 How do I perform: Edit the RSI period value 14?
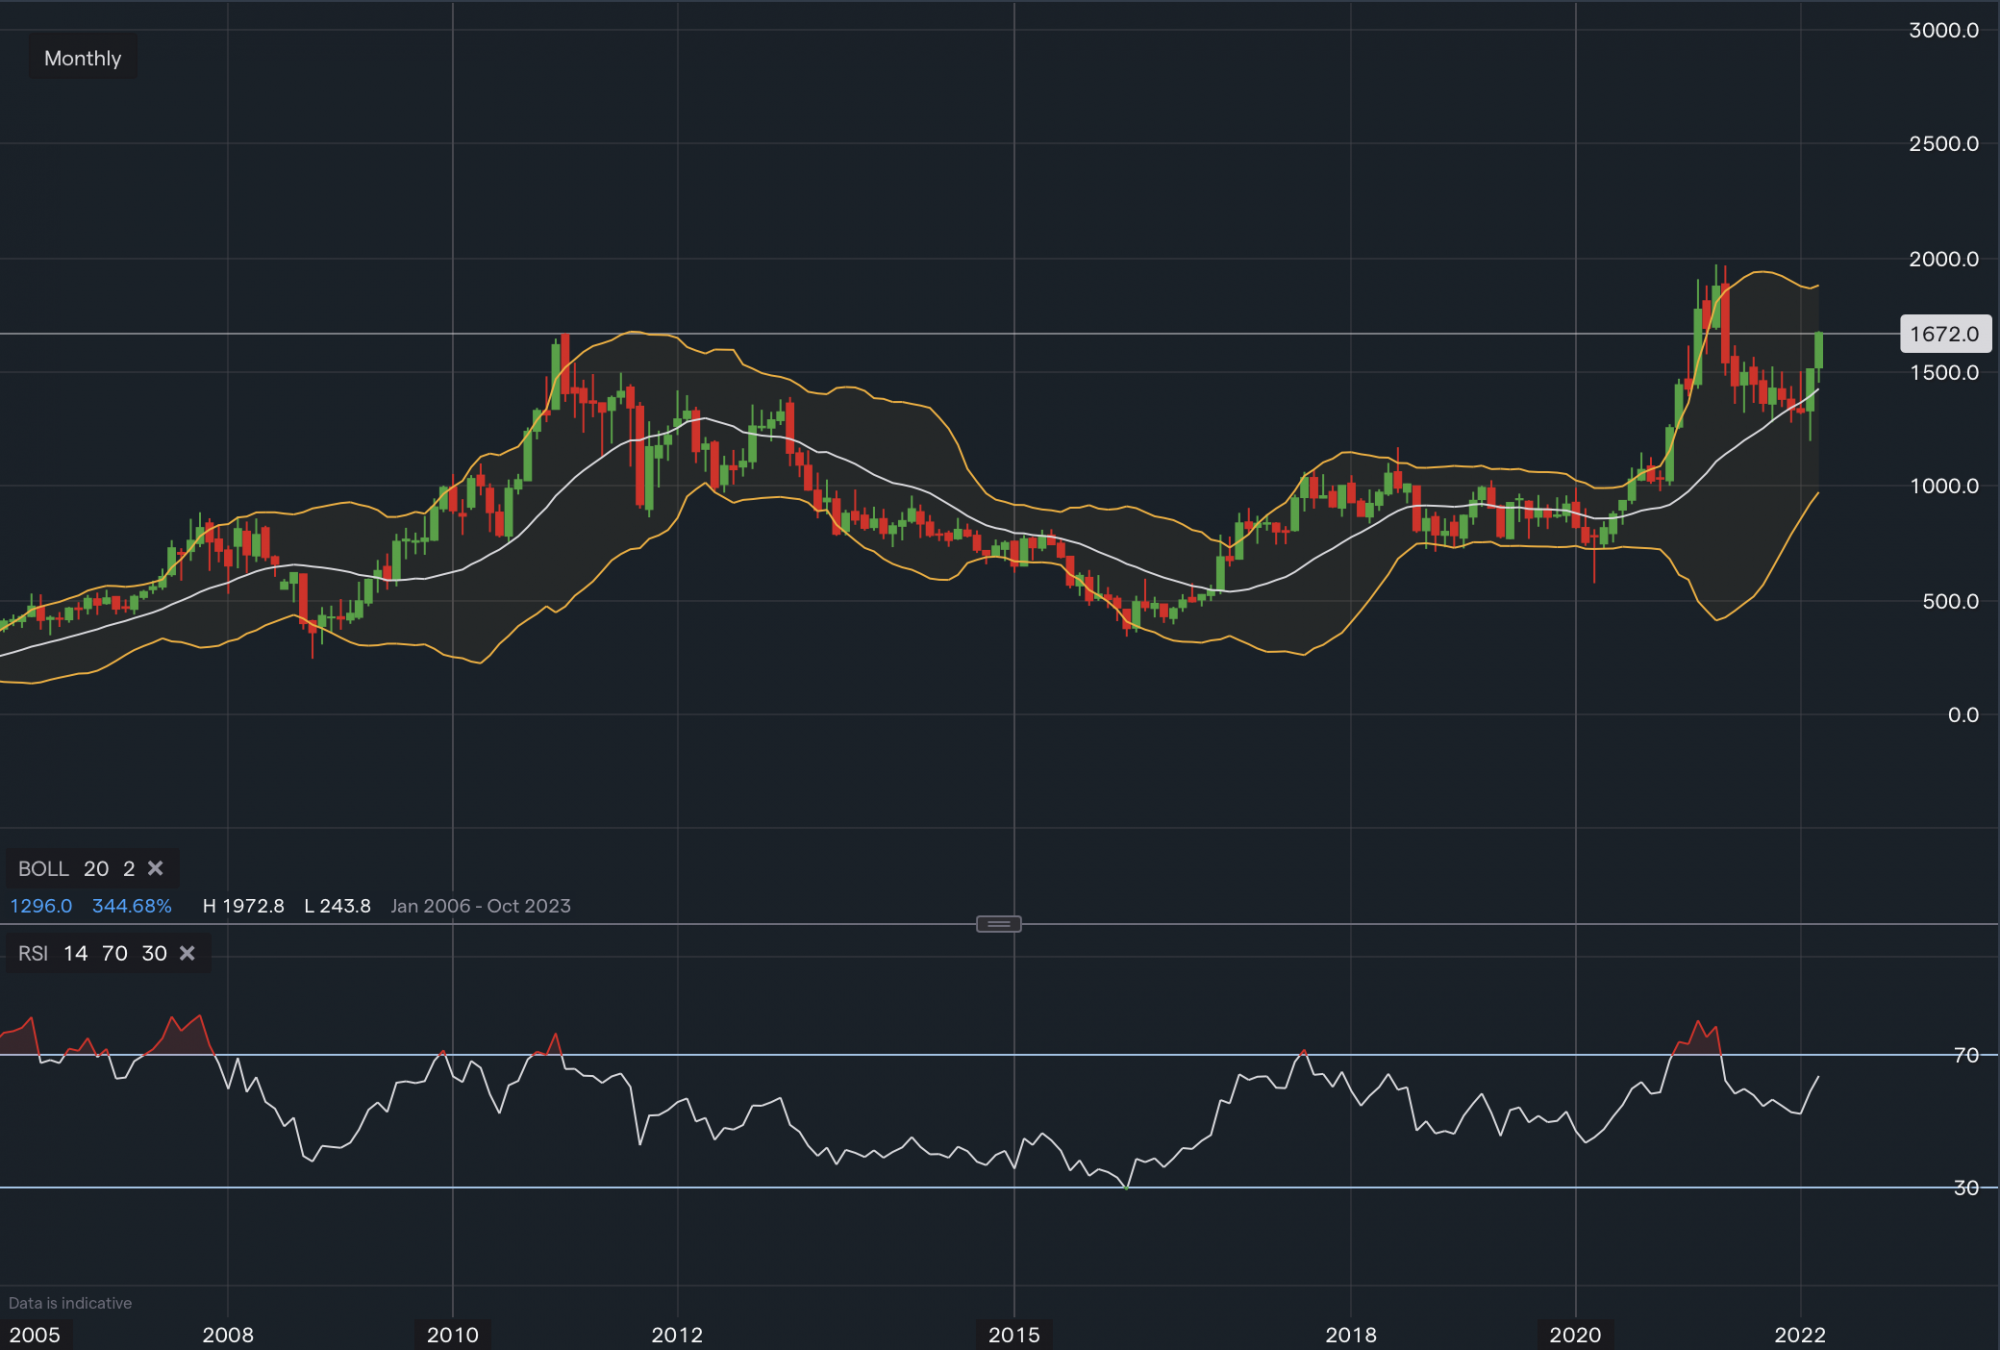click(75, 953)
